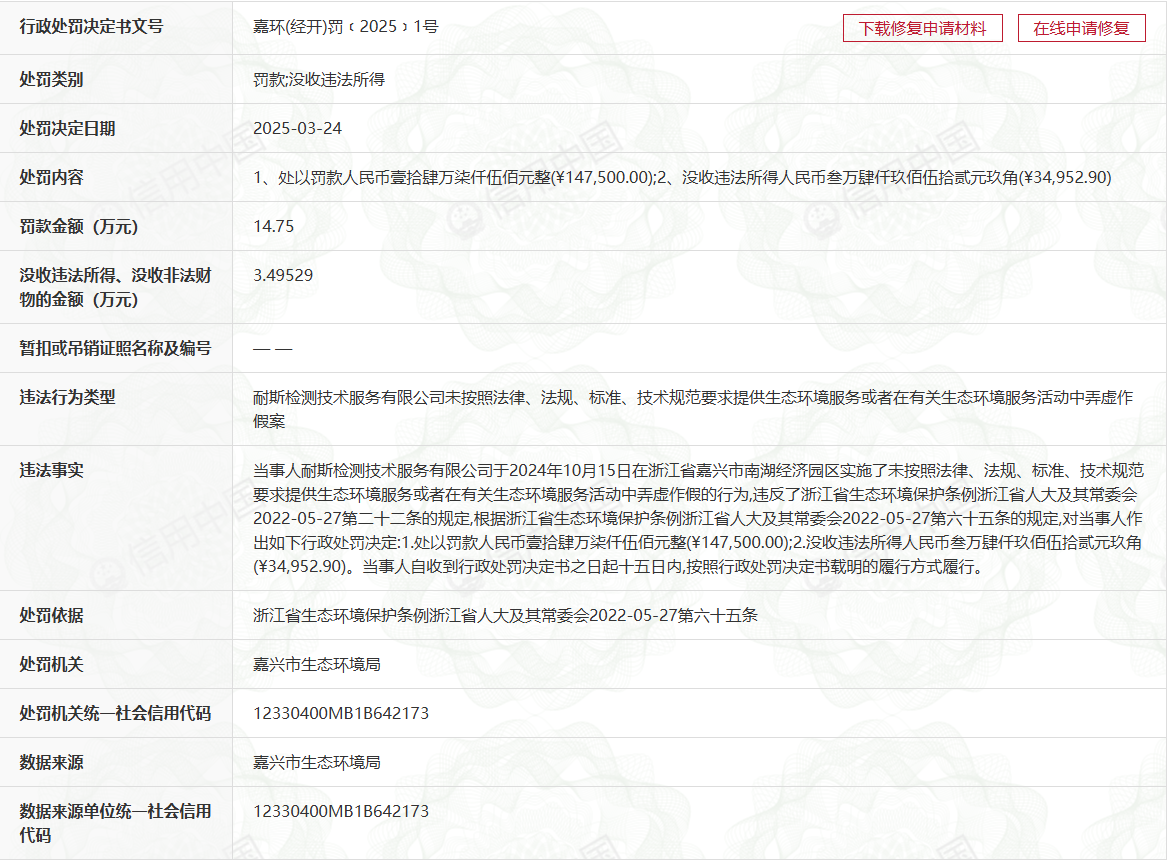The width and height of the screenshot is (1169, 861).
Task: Click the 处罚内容 penalty content text
Action: pos(682,177)
